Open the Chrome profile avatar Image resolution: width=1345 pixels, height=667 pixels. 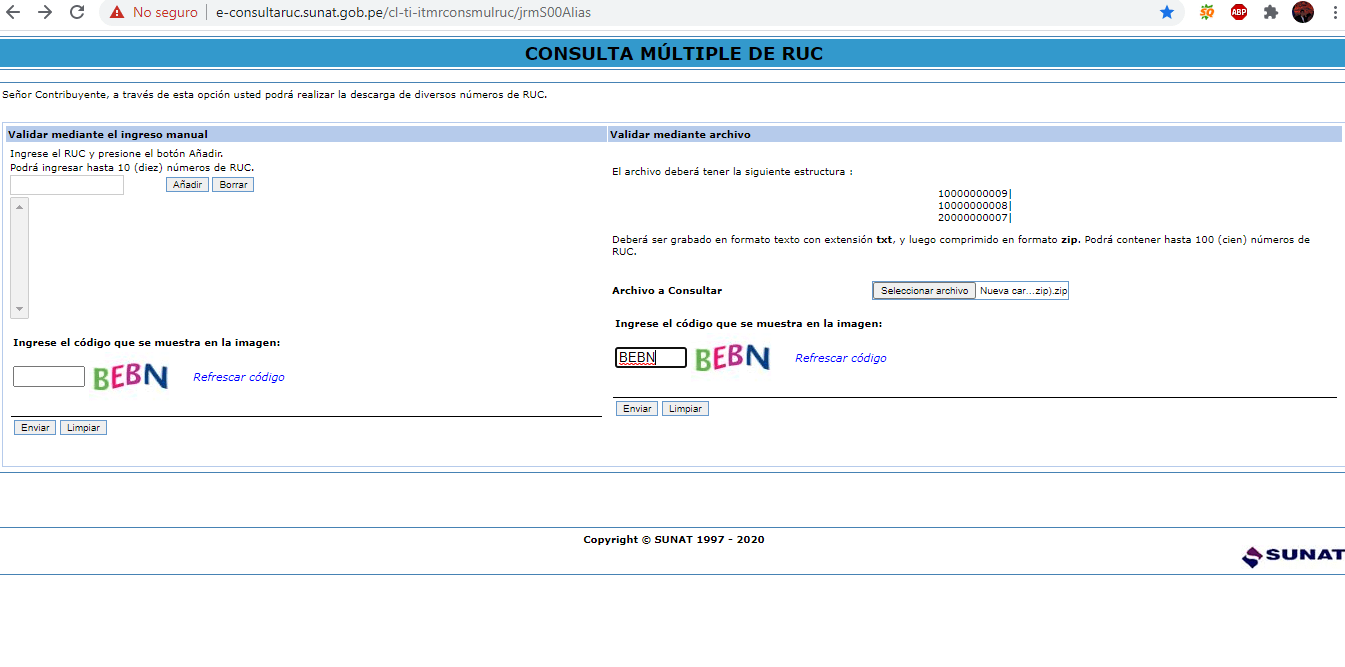1303,13
